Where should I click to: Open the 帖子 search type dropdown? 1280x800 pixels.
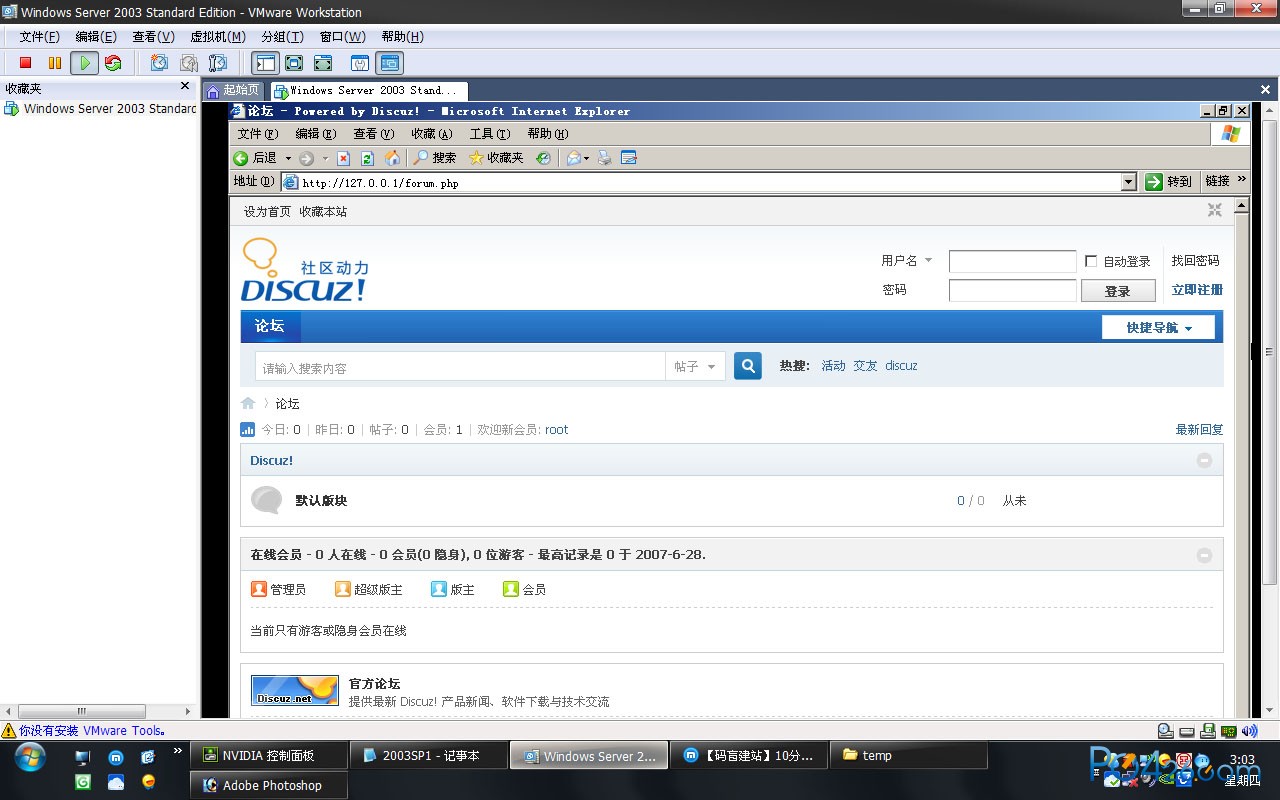[695, 367]
